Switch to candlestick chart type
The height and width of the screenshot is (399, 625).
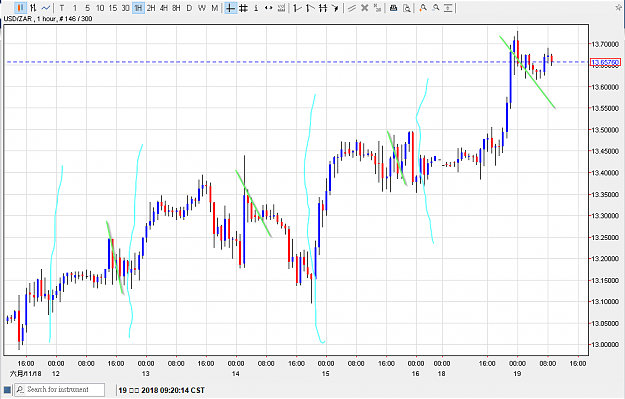point(20,8)
